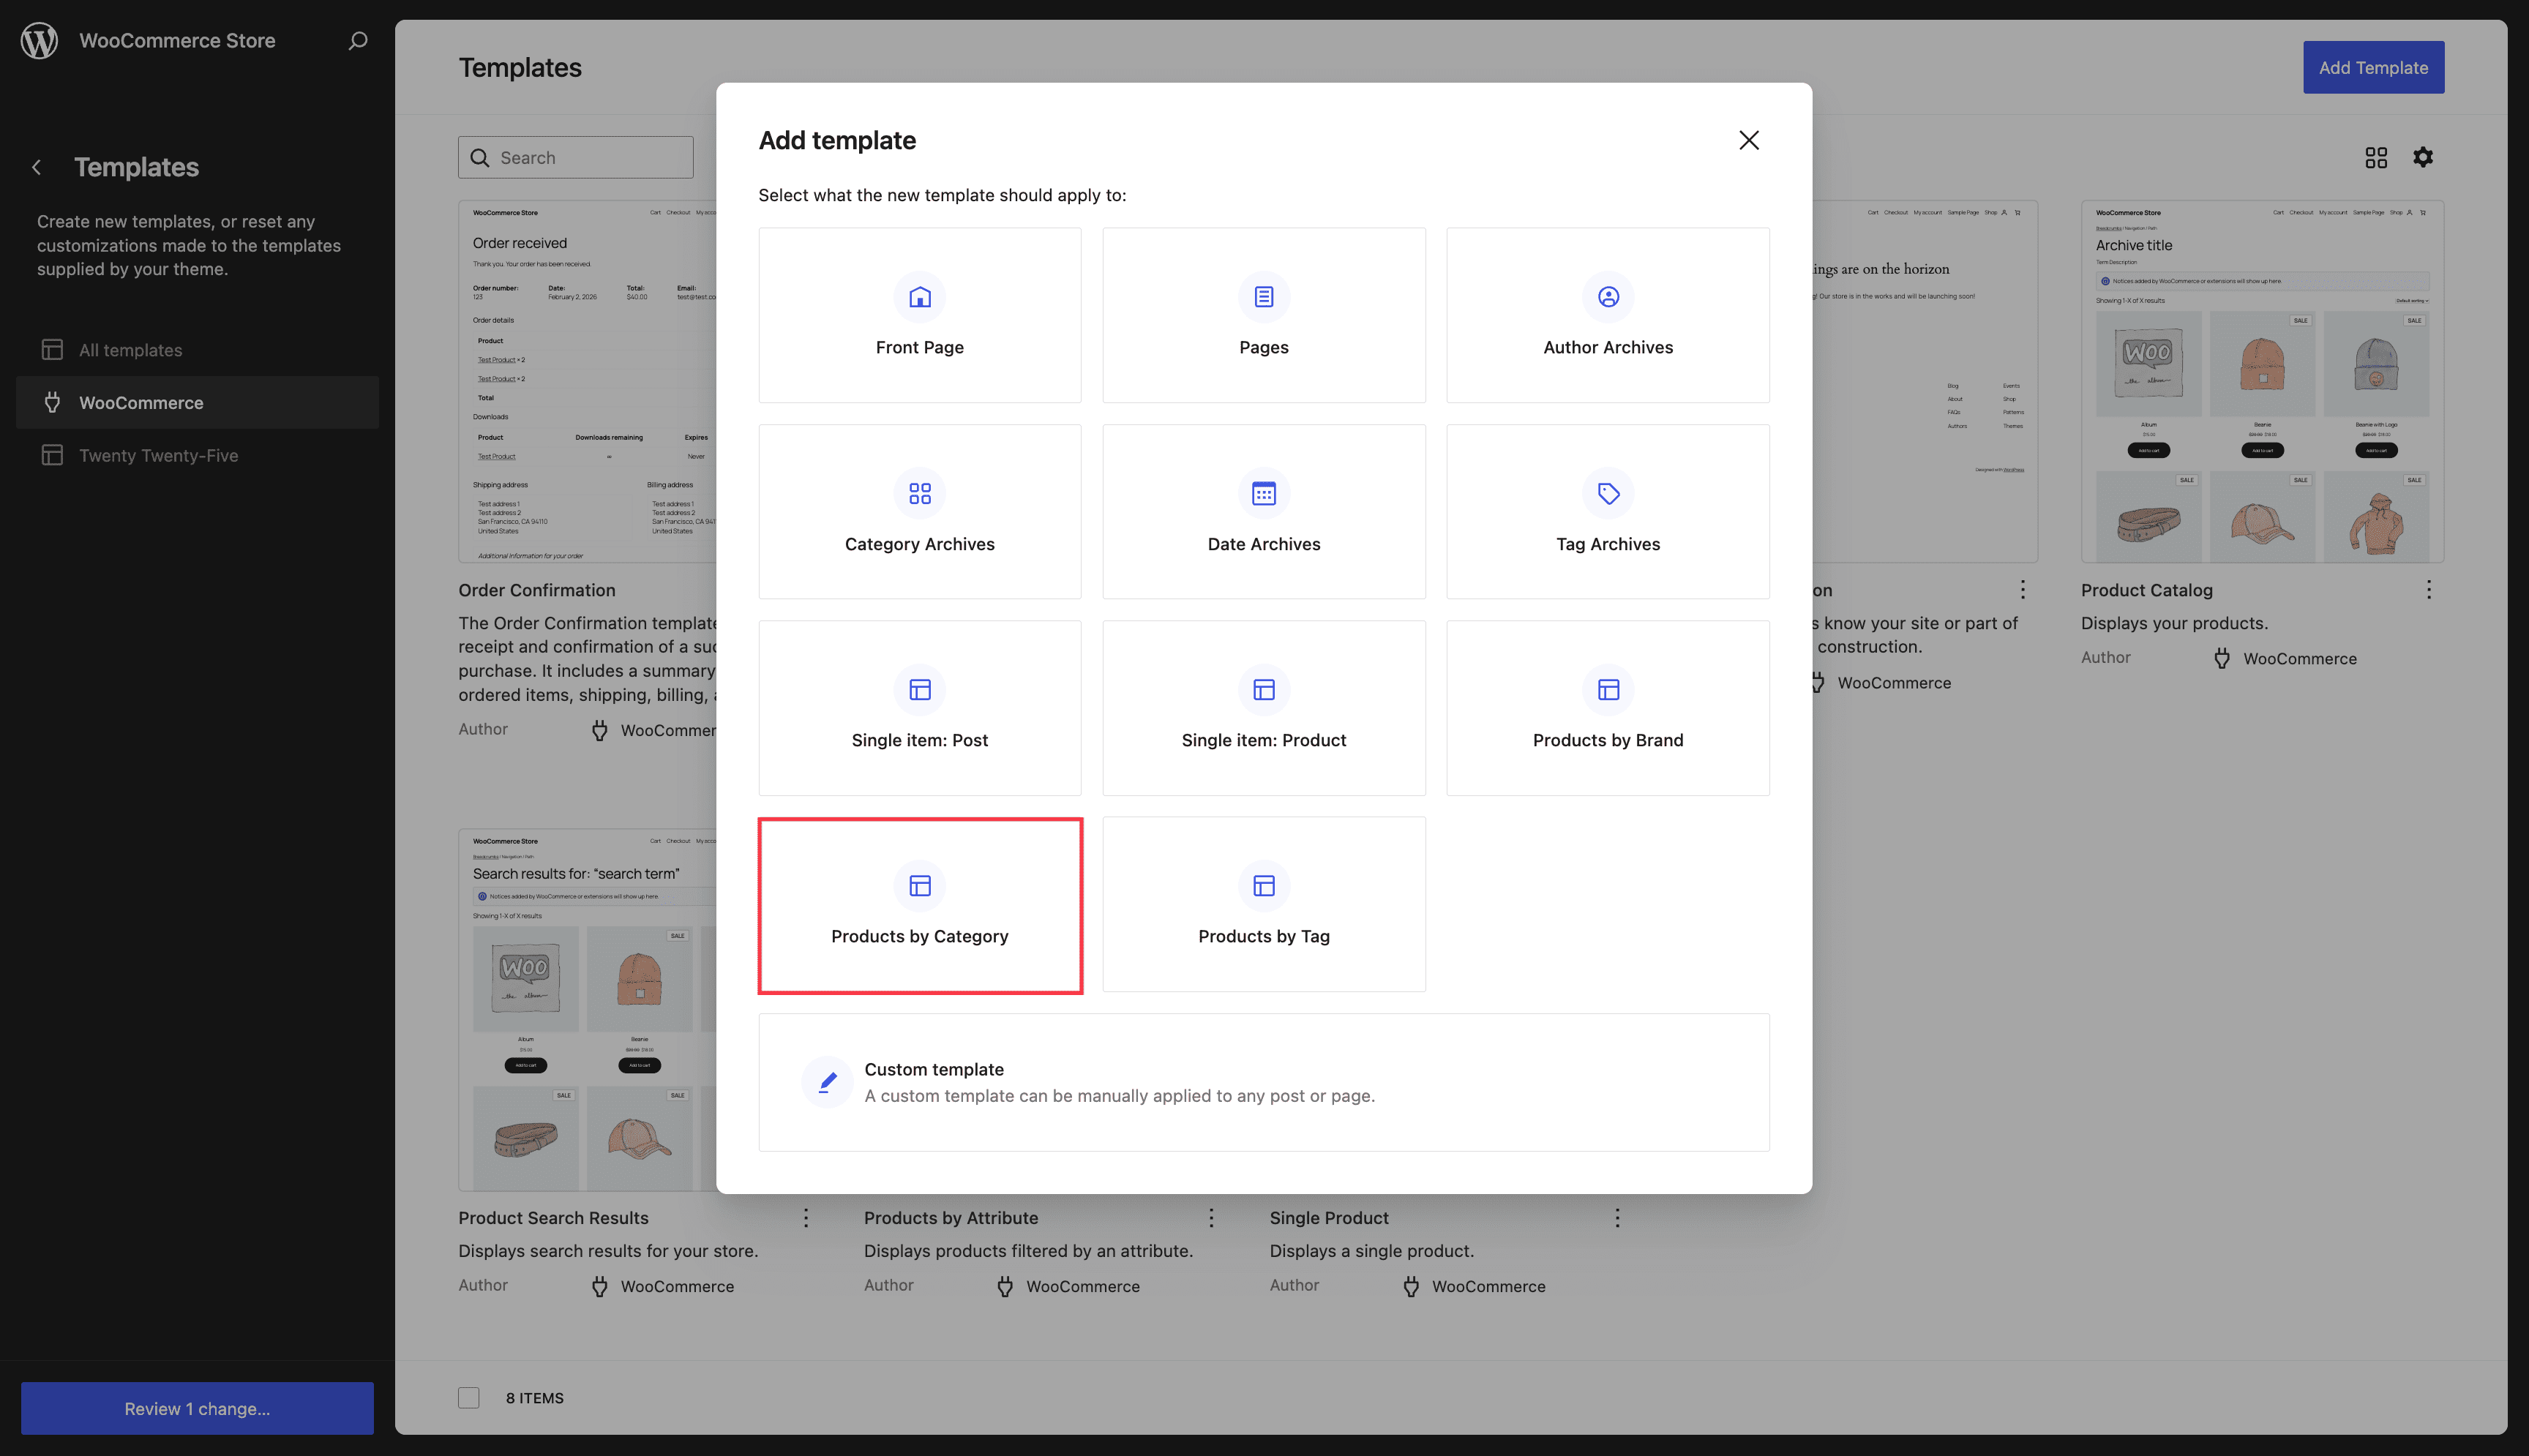Open Single Product options menu
This screenshot has width=2529, height=1456.
(1617, 1218)
